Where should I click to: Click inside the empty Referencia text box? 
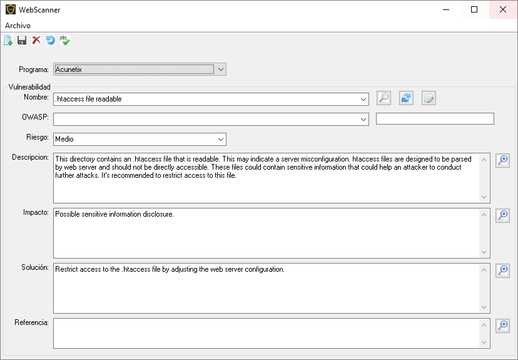pos(267,334)
